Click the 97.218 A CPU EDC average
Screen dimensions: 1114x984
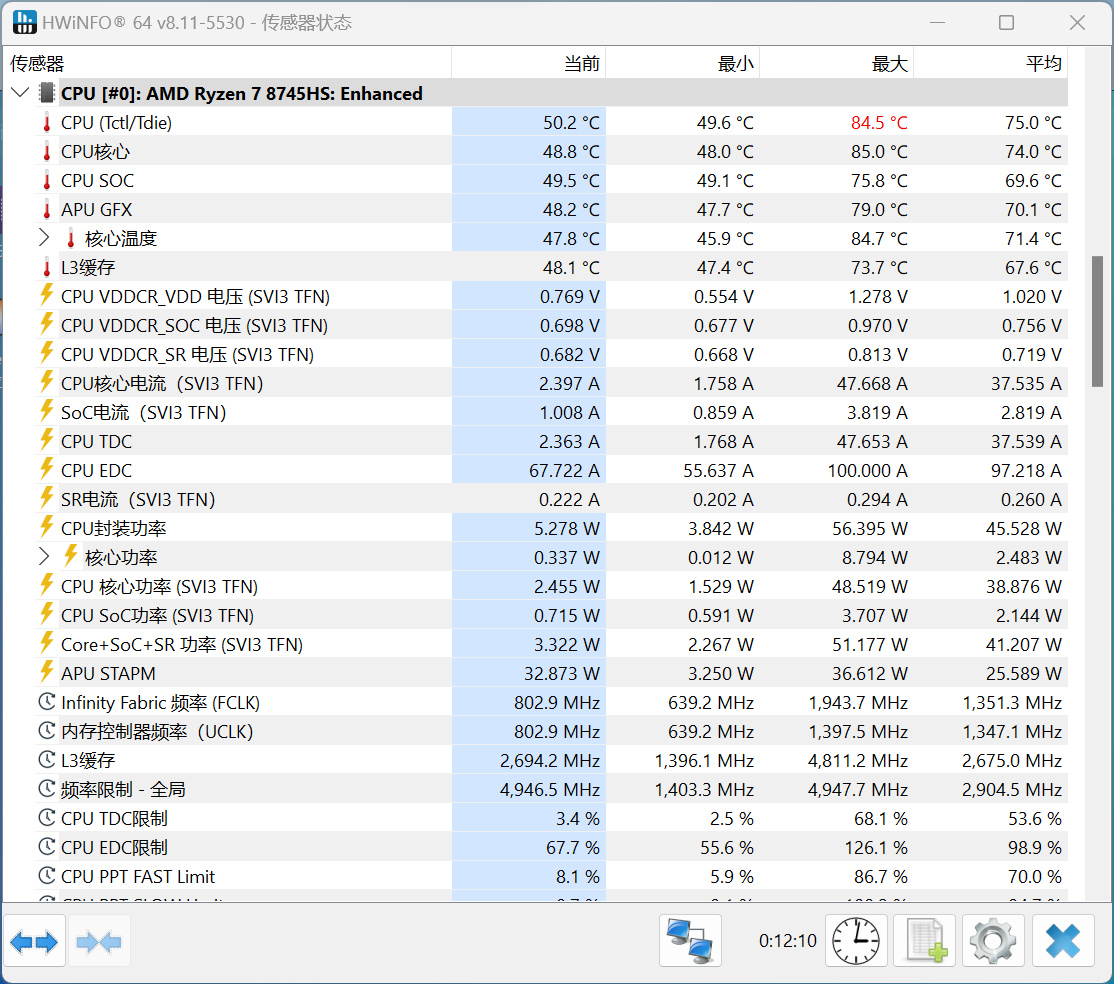tap(1026, 470)
